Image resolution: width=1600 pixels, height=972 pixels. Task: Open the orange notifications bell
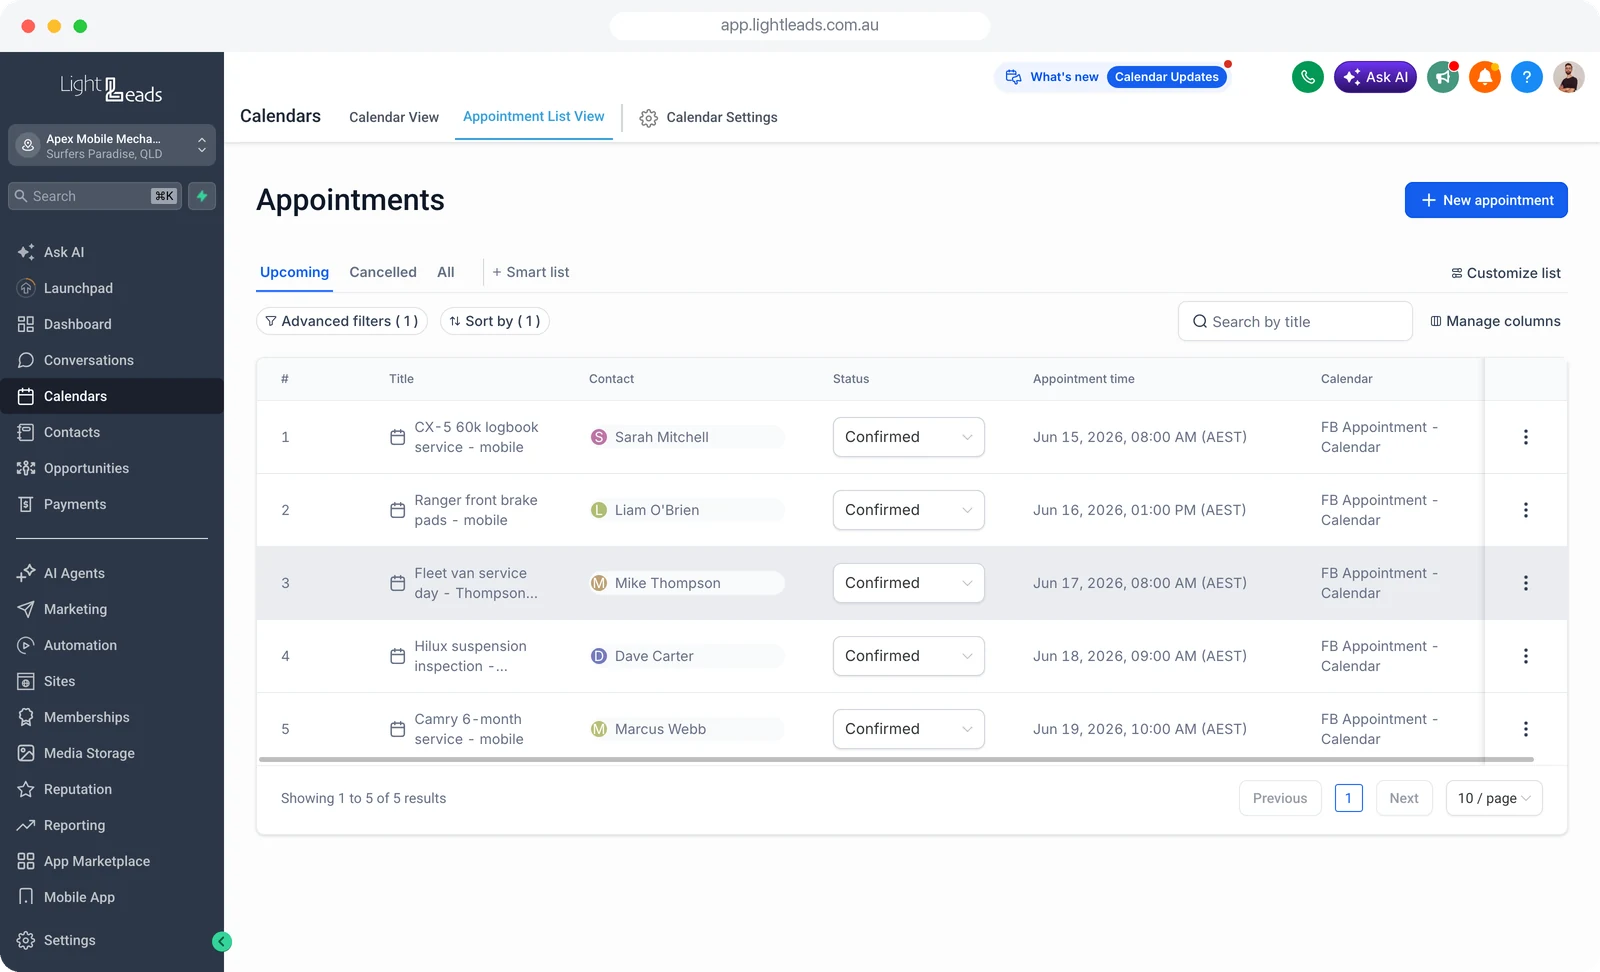tap(1484, 77)
